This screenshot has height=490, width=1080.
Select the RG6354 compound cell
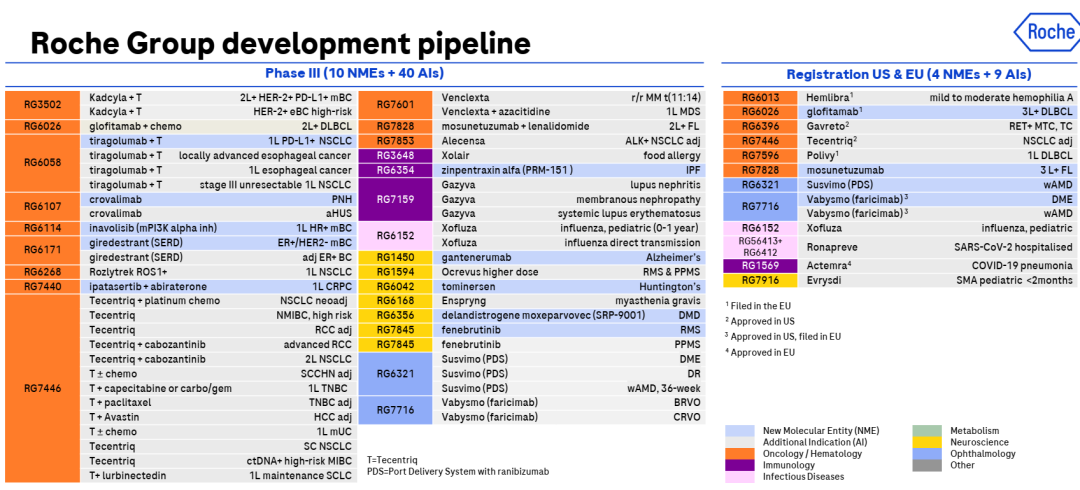(x=395, y=170)
